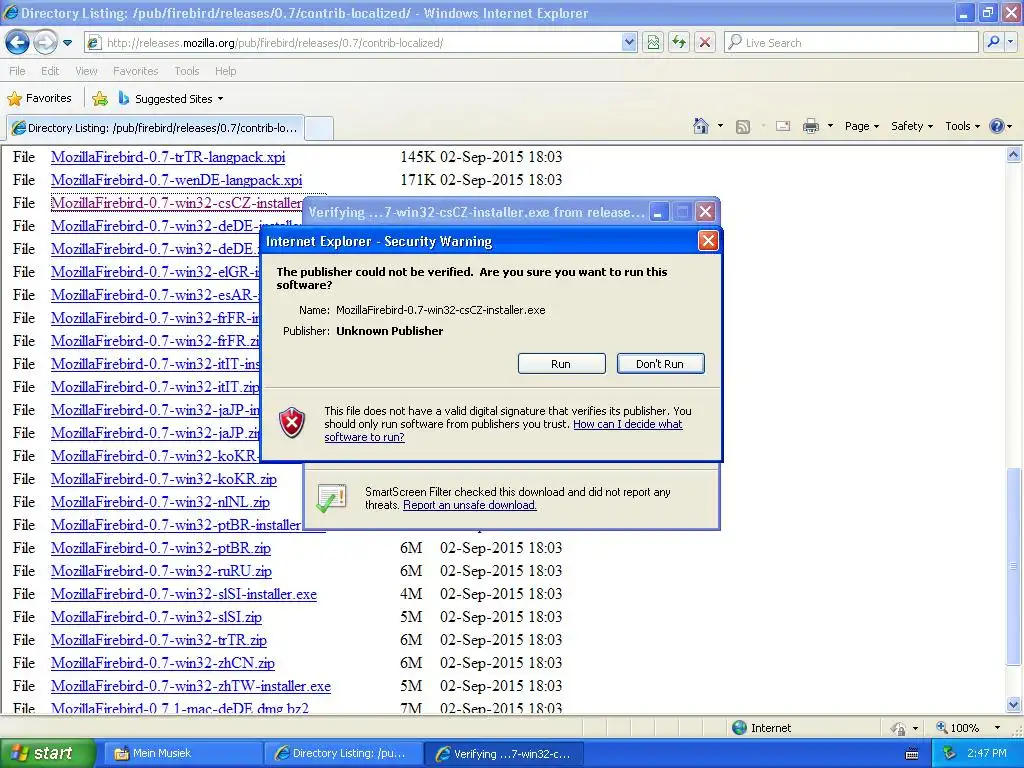Expand the search provider dropdown
1024x768 pixels.
tap(1011, 42)
